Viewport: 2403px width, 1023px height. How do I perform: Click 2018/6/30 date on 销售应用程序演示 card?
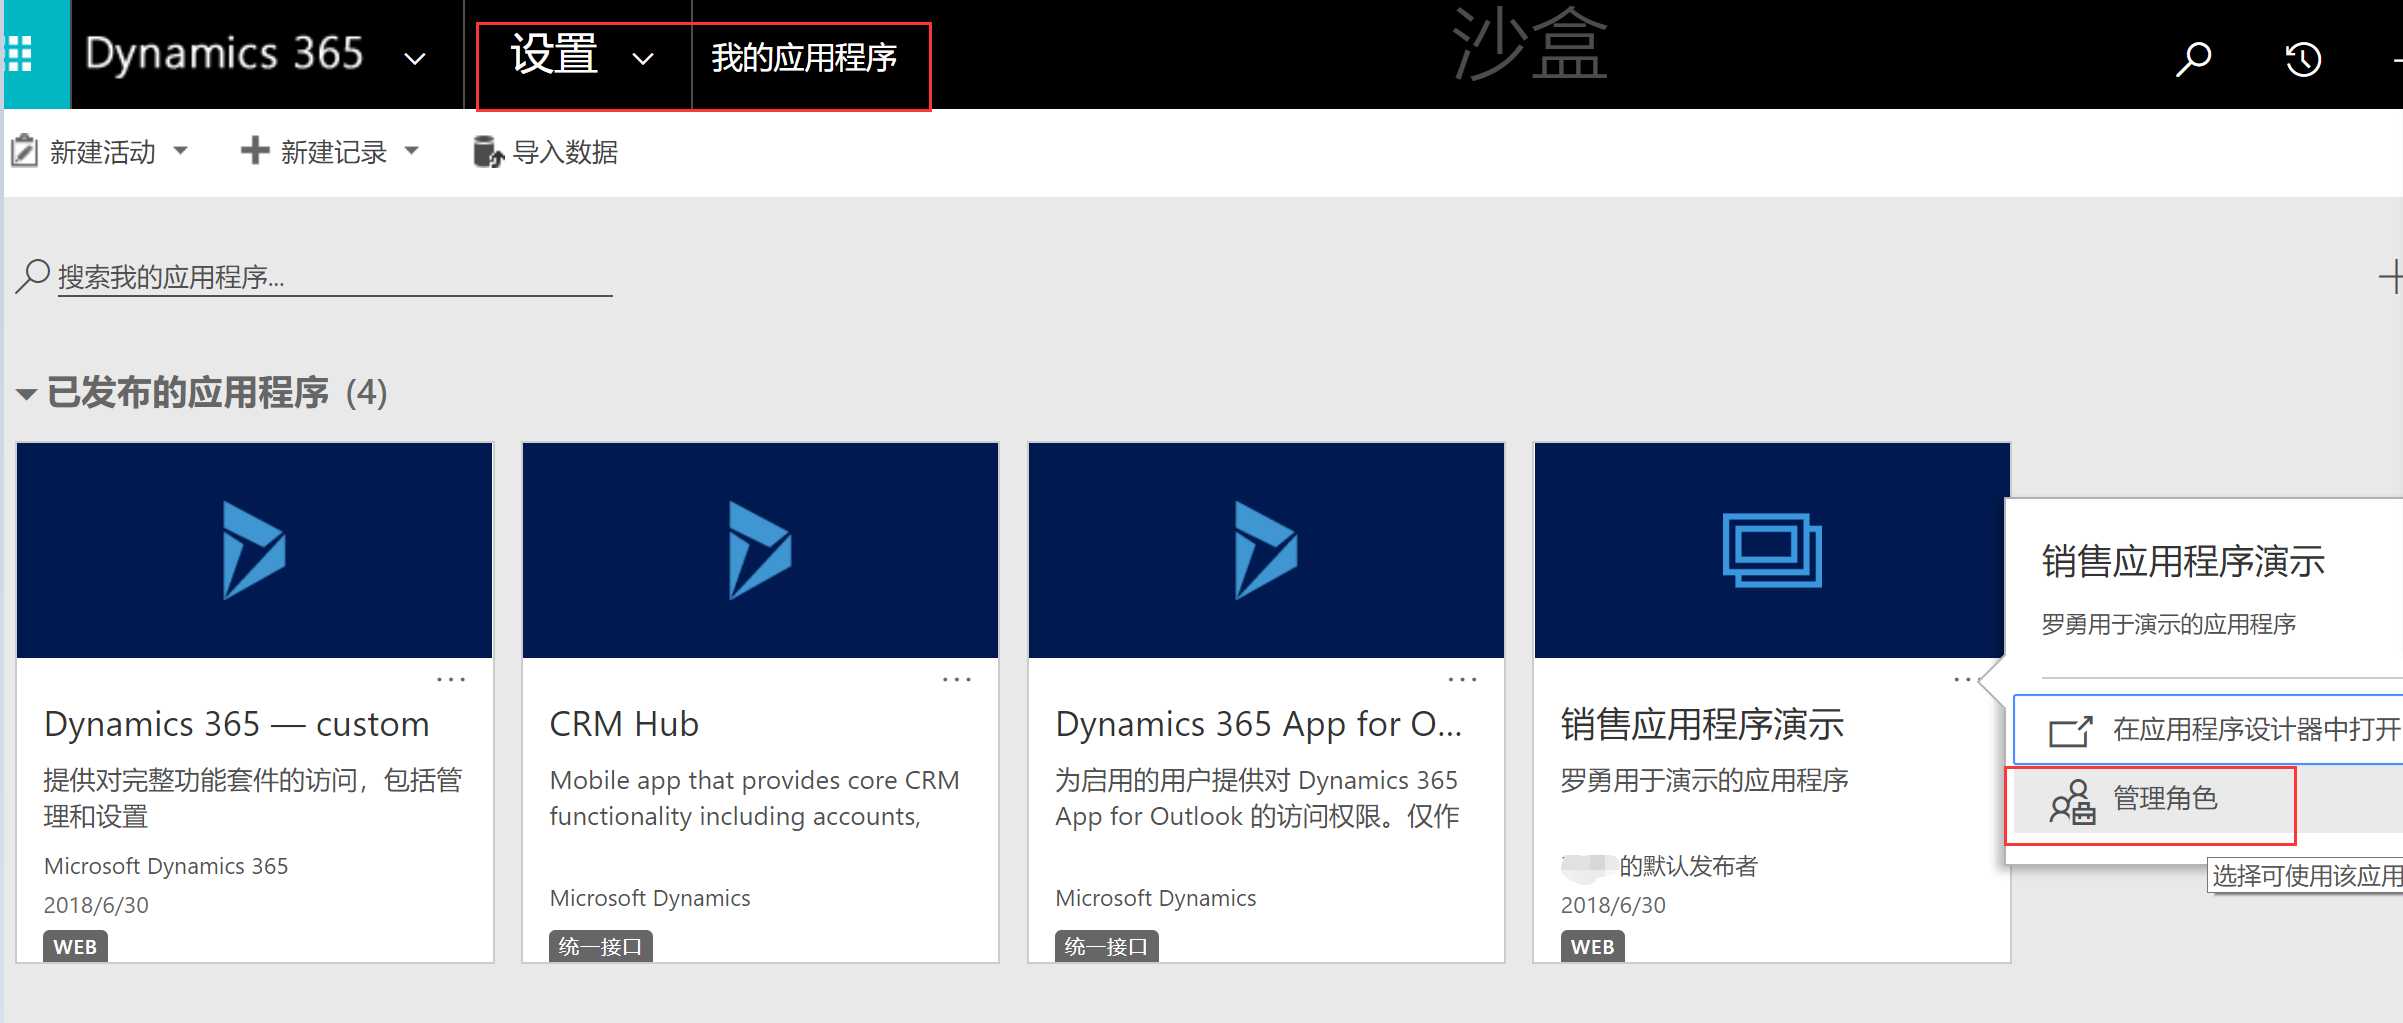(1613, 905)
